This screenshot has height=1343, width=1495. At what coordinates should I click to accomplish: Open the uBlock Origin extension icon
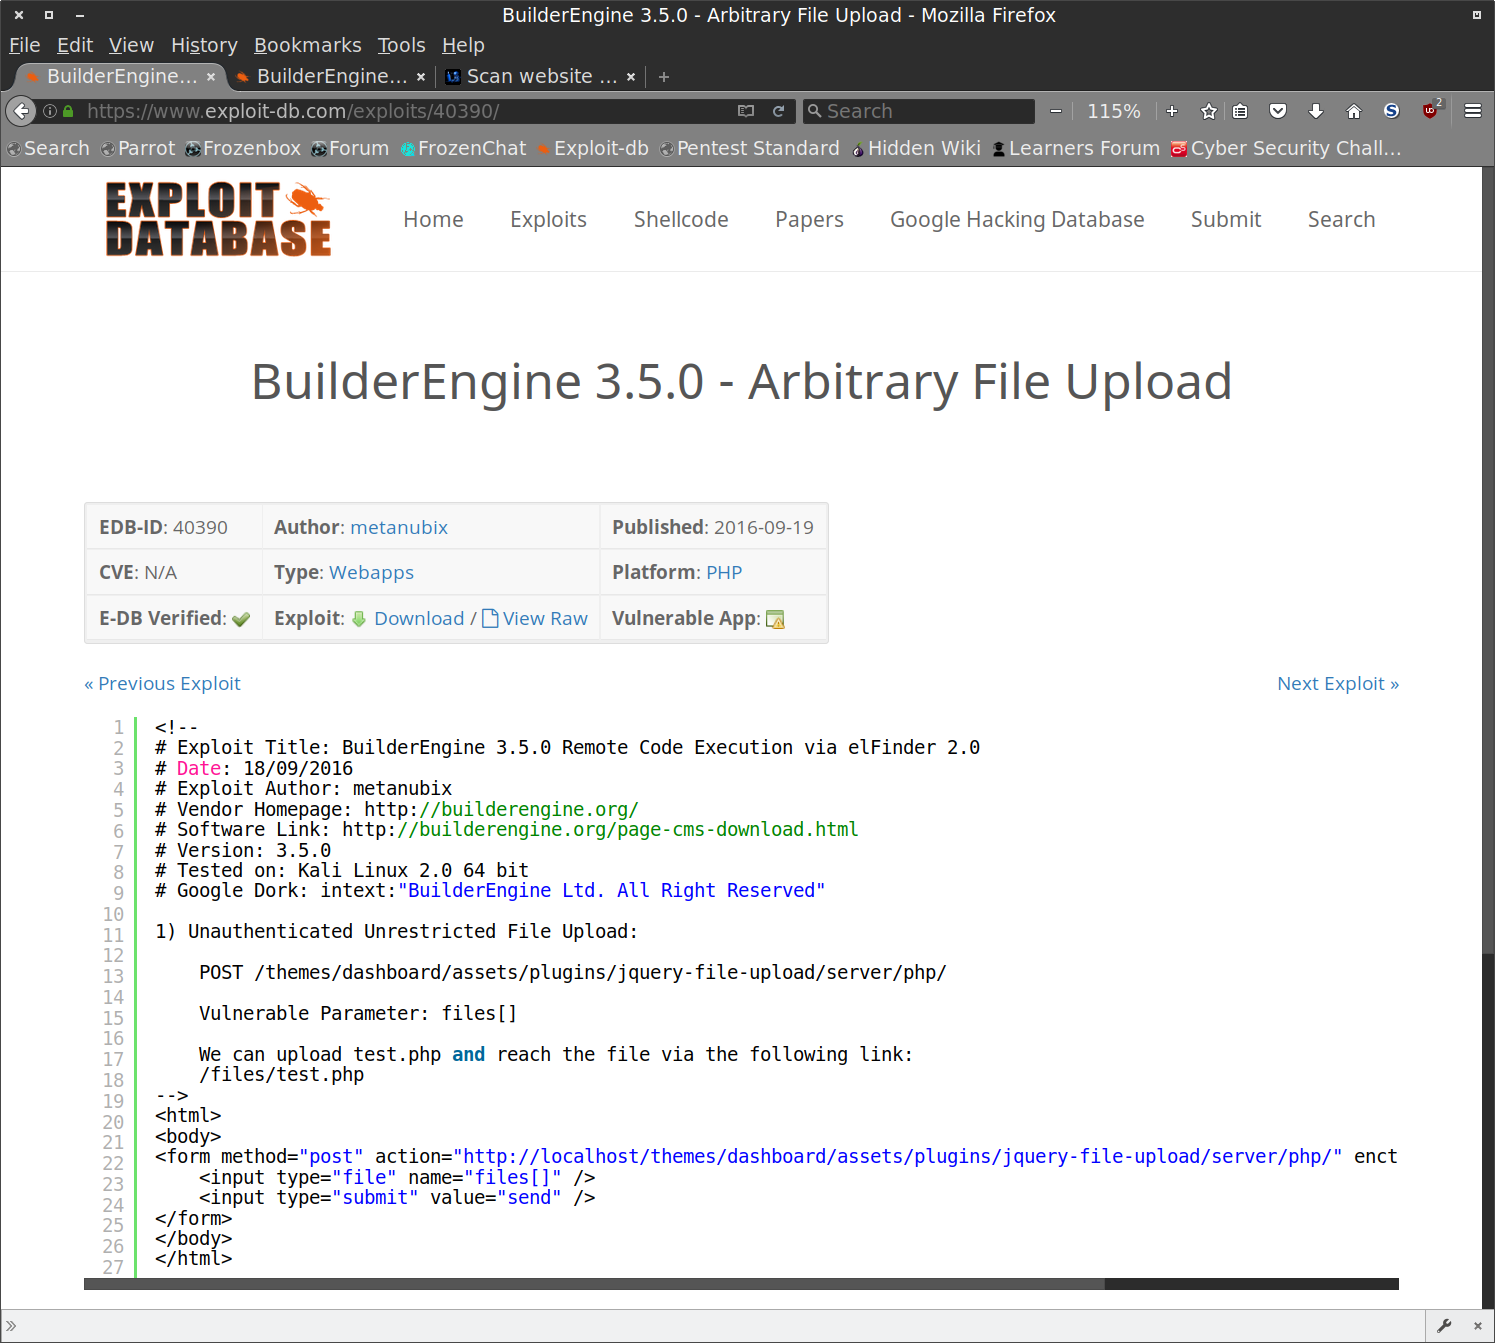point(1431,110)
